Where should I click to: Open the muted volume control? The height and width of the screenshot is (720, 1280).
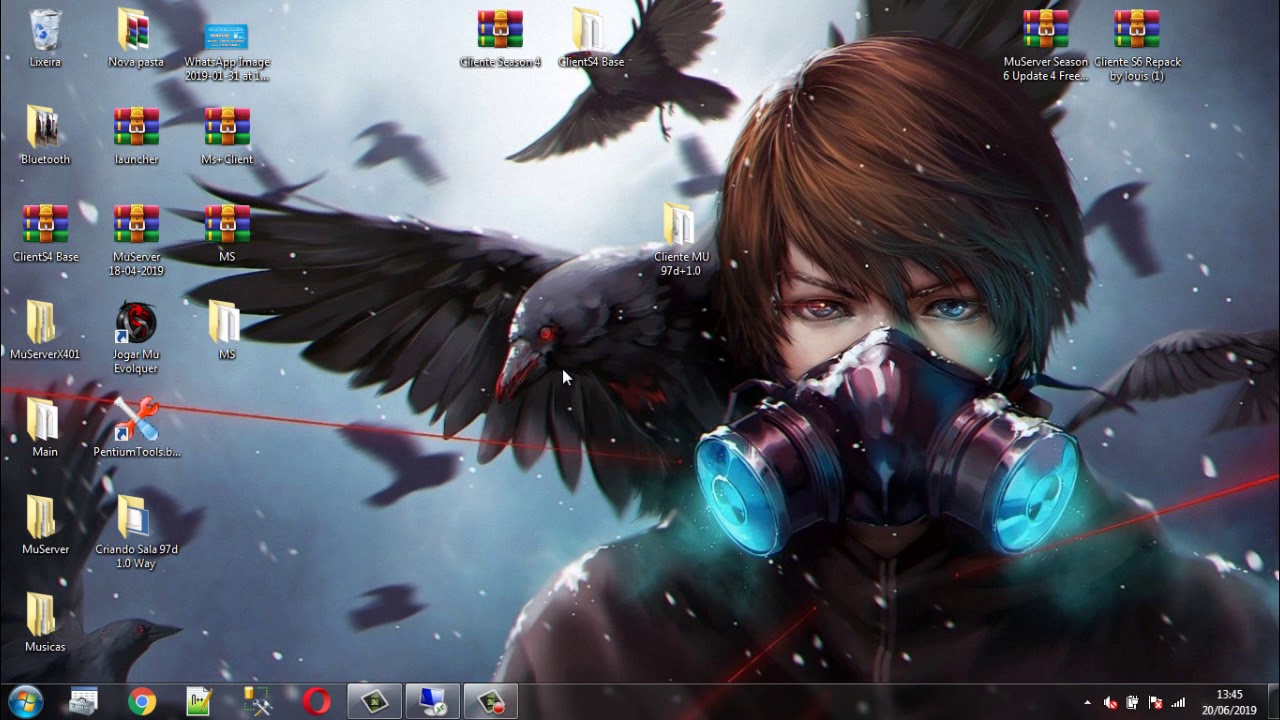pos(1111,702)
